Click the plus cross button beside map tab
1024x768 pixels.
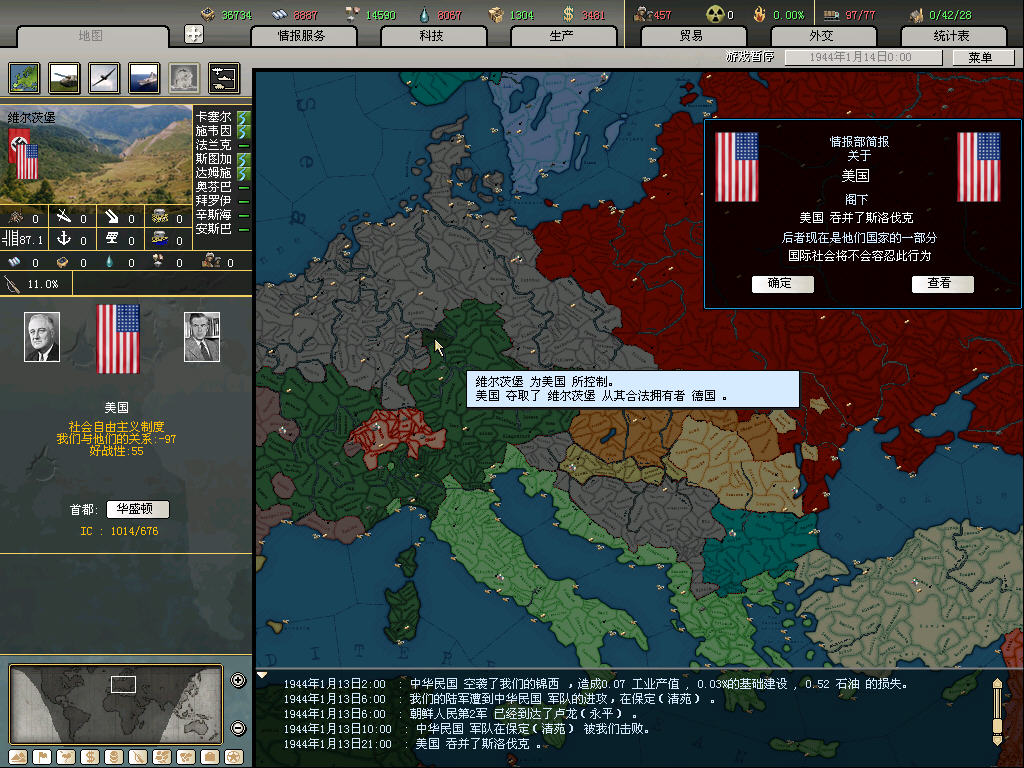coord(194,34)
